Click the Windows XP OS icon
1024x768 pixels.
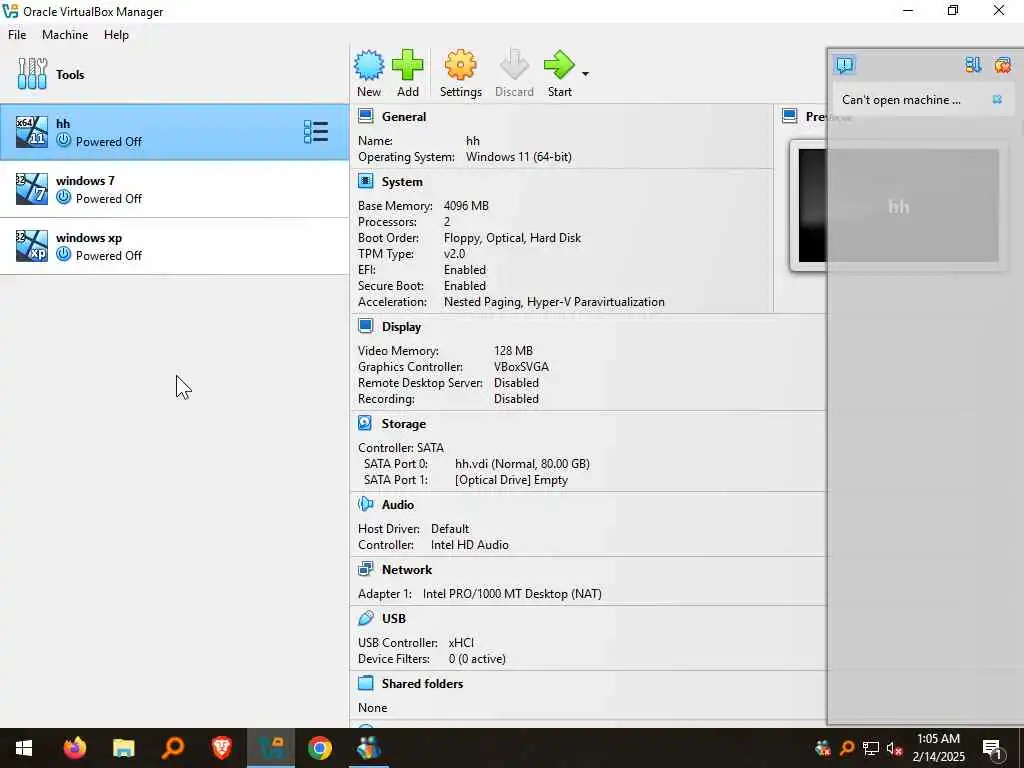click(32, 246)
